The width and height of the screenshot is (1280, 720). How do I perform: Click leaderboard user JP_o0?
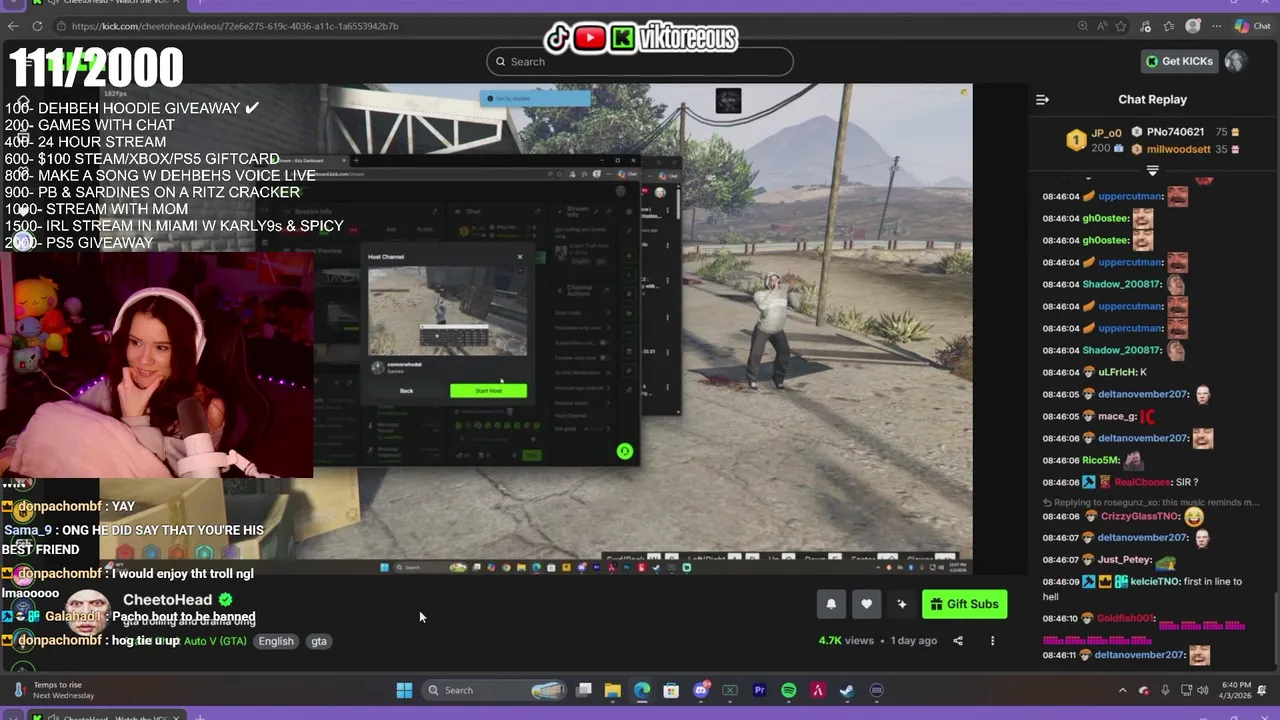(x=1106, y=132)
